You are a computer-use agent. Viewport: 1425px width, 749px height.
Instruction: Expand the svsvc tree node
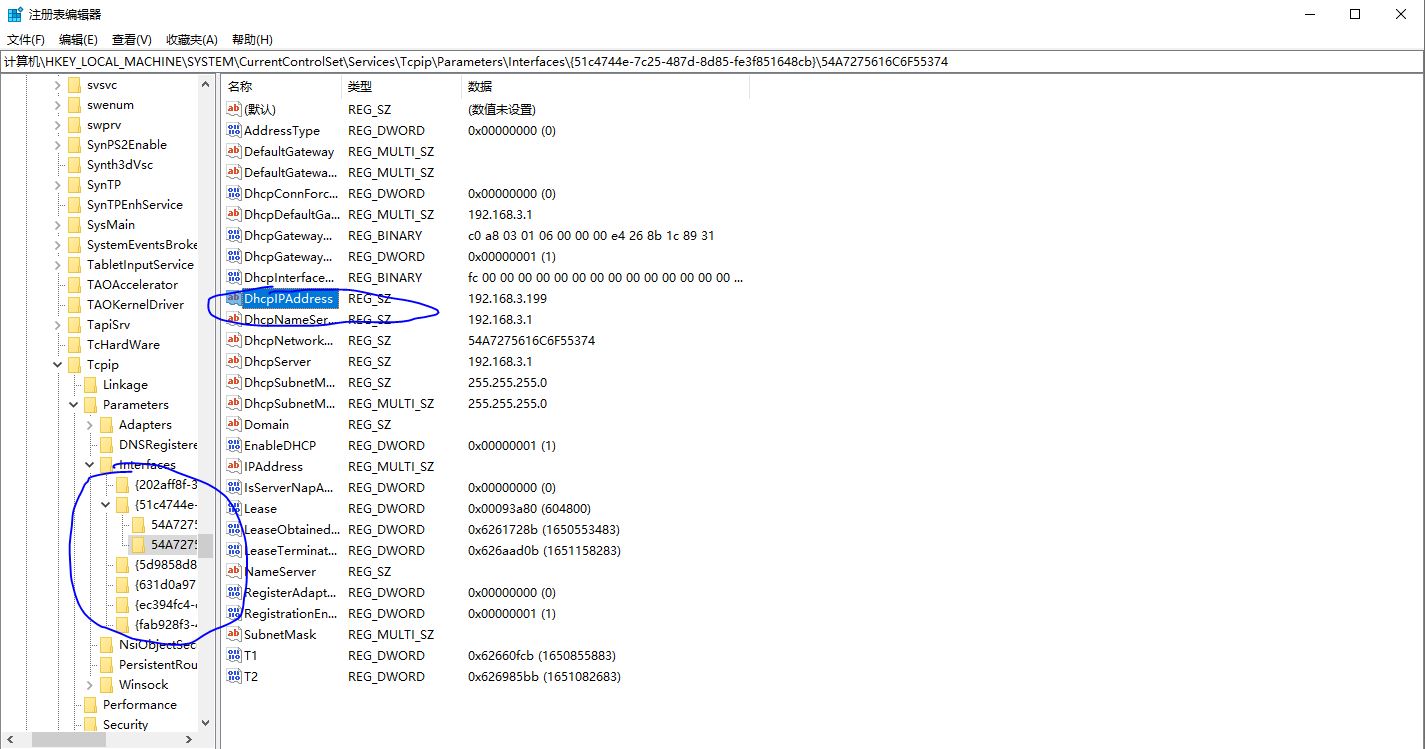[58, 85]
